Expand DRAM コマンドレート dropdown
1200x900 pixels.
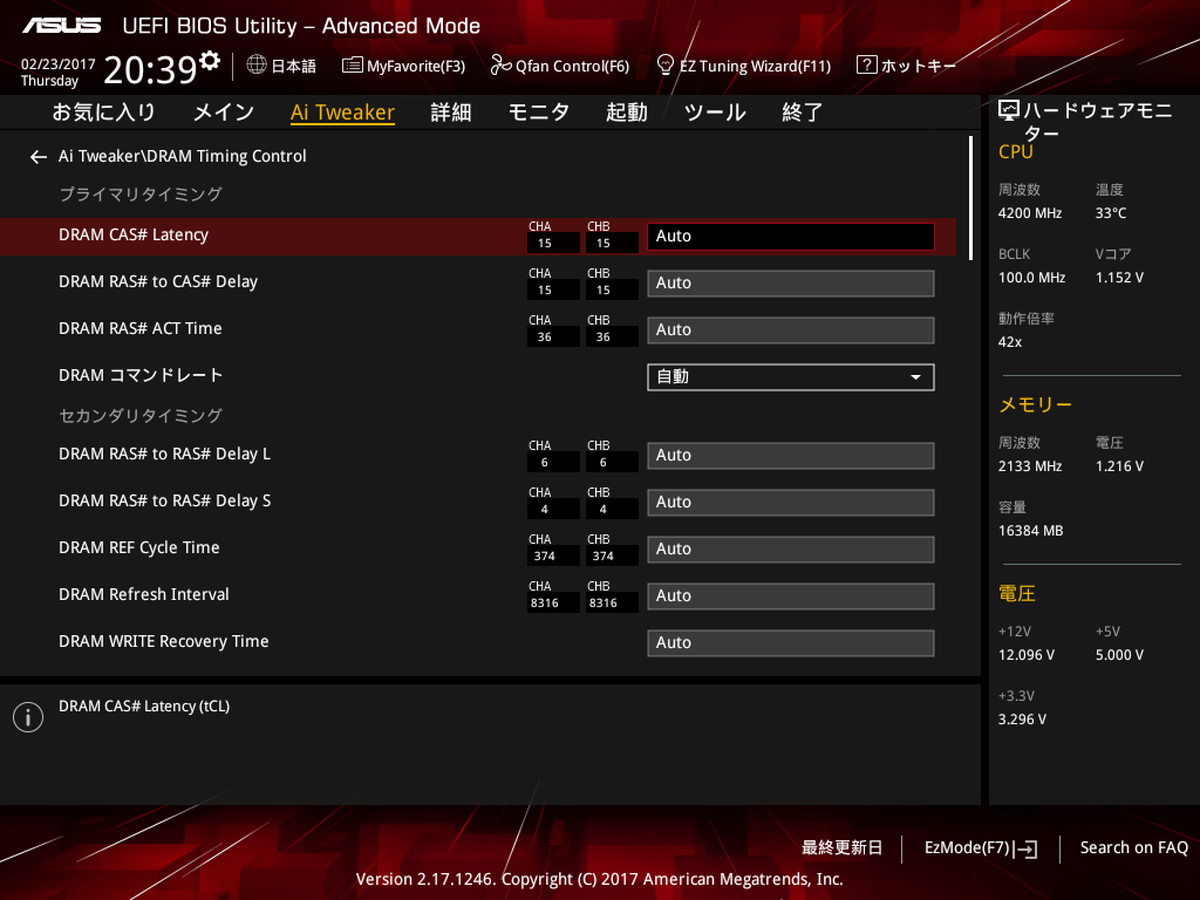click(791, 377)
